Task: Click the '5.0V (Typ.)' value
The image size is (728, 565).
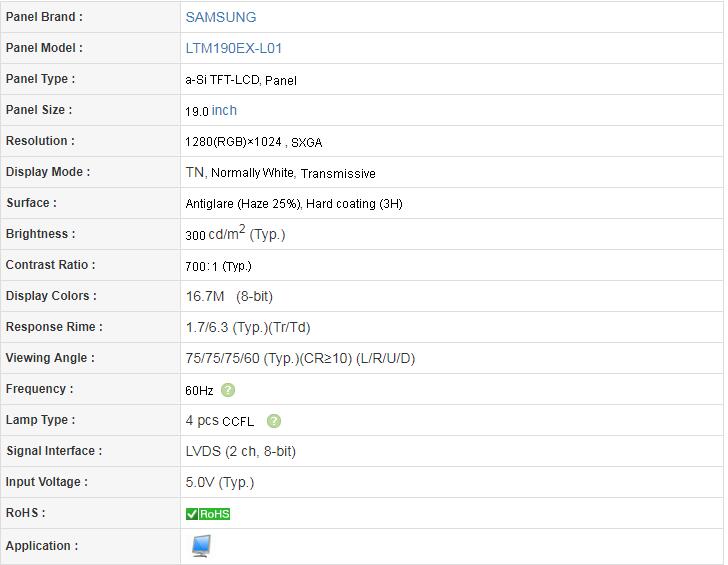Action: coord(220,482)
